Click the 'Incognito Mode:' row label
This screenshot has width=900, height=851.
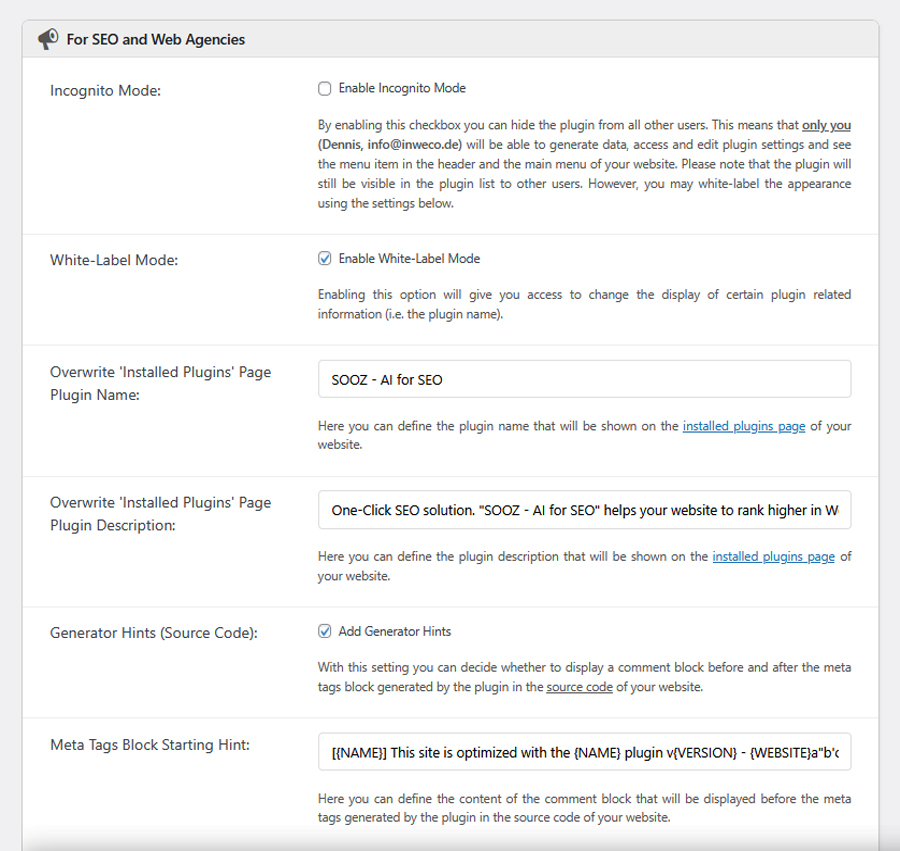coord(105,91)
